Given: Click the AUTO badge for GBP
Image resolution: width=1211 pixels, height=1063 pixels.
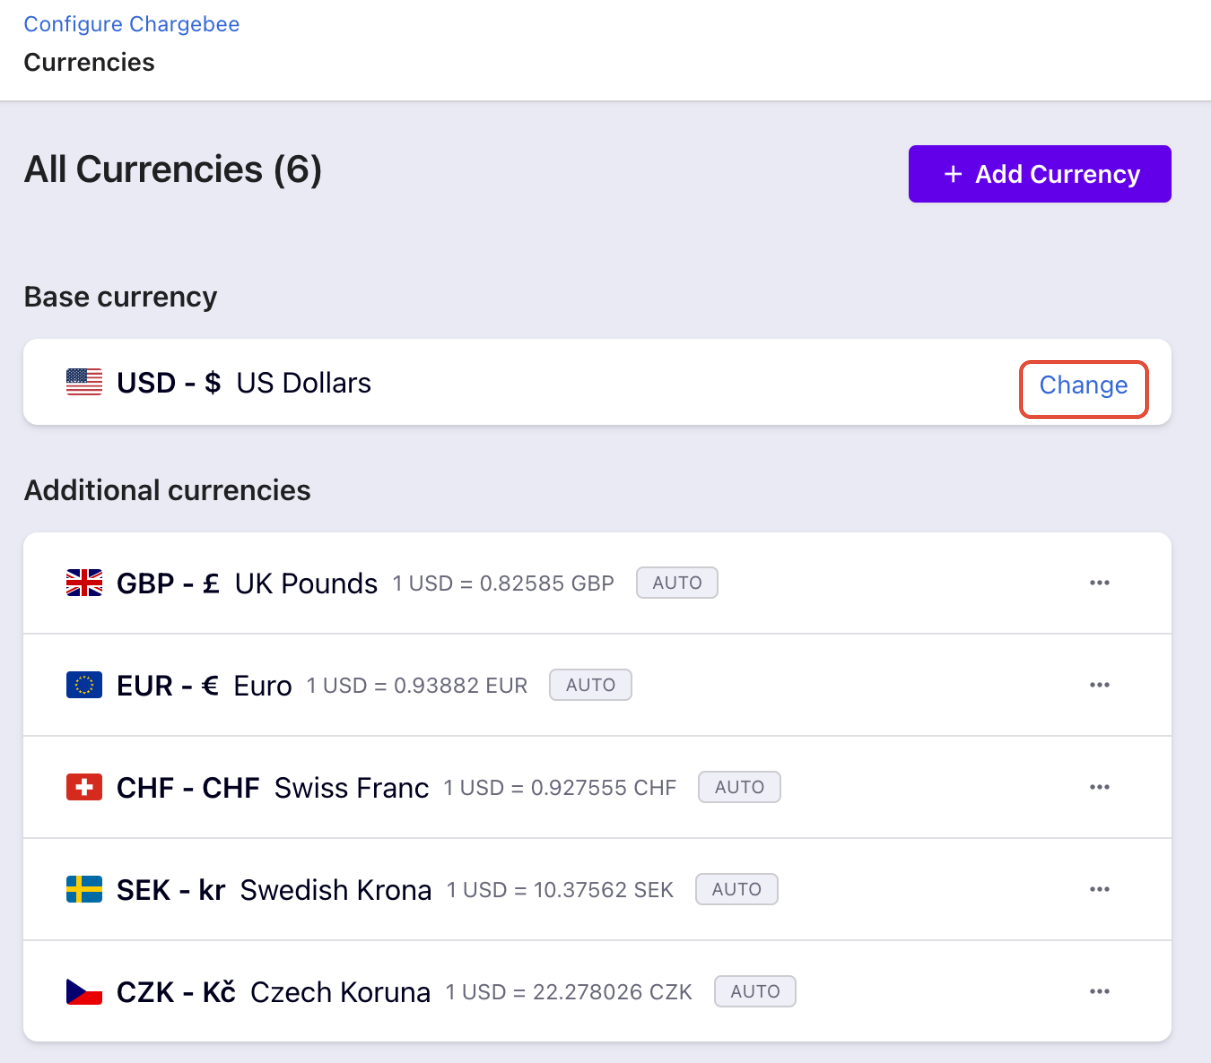Looking at the screenshot, I should (x=677, y=583).
